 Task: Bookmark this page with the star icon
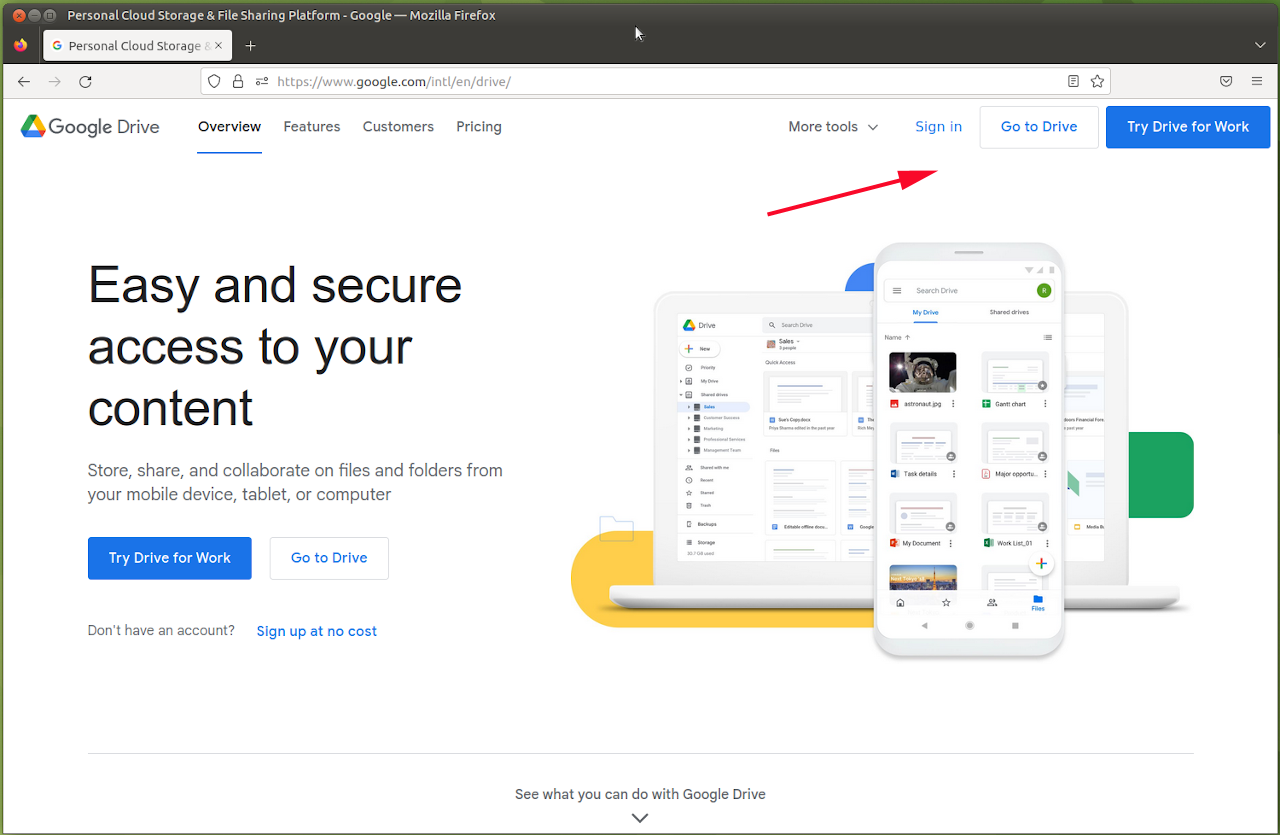[x=1097, y=82]
